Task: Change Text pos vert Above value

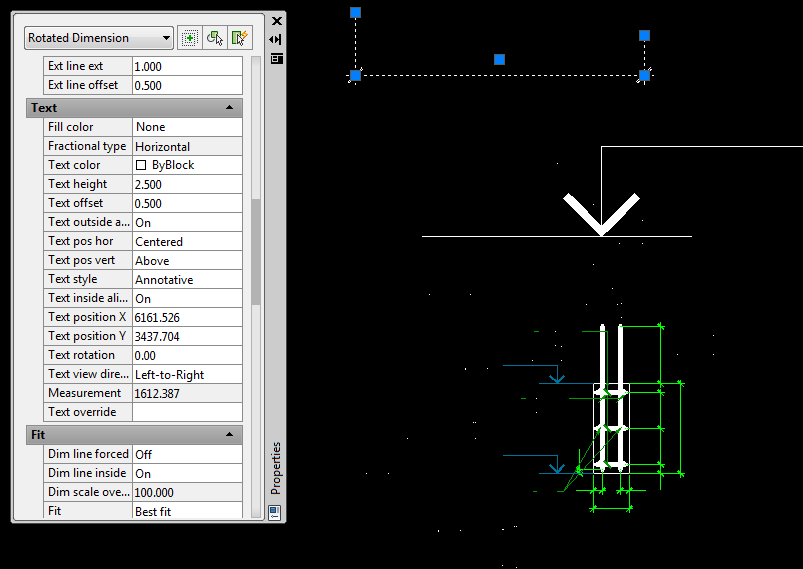Action: 187,260
